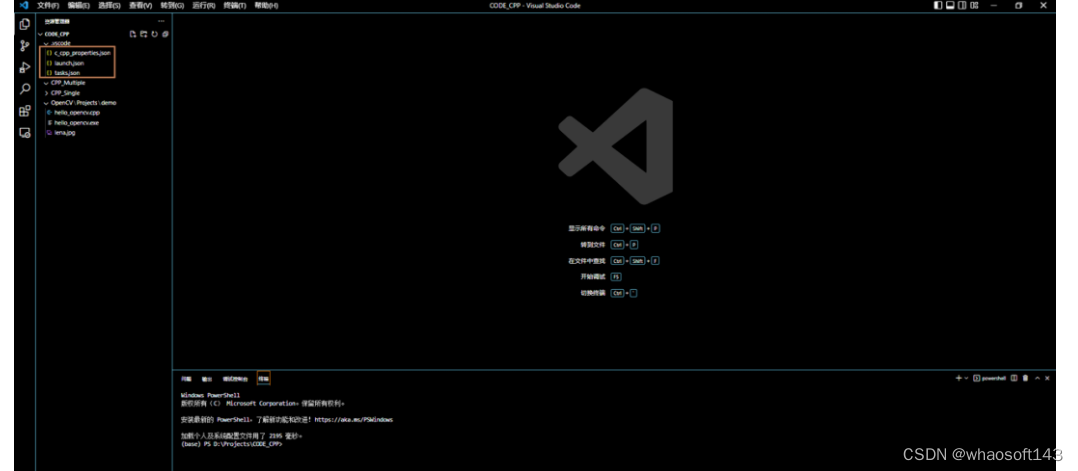Image resolution: width=1078 pixels, height=471 pixels.
Task: Toggle primary side bar layout button
Action: (x=938, y=5)
